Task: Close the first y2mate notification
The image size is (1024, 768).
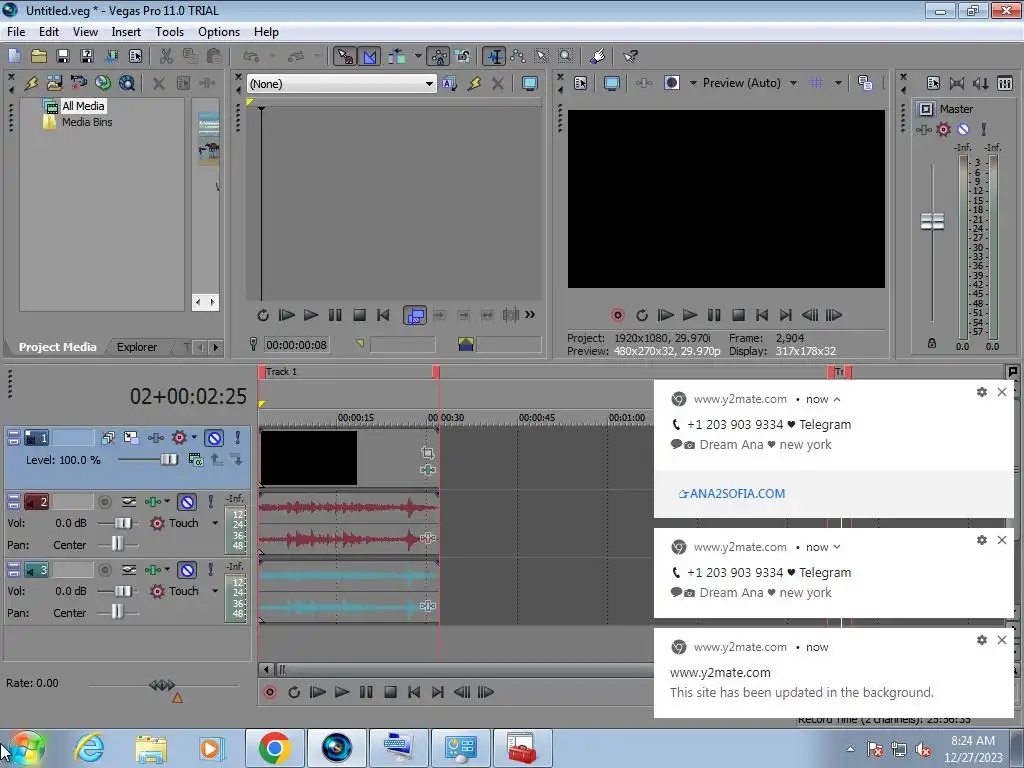Action: click(1002, 392)
